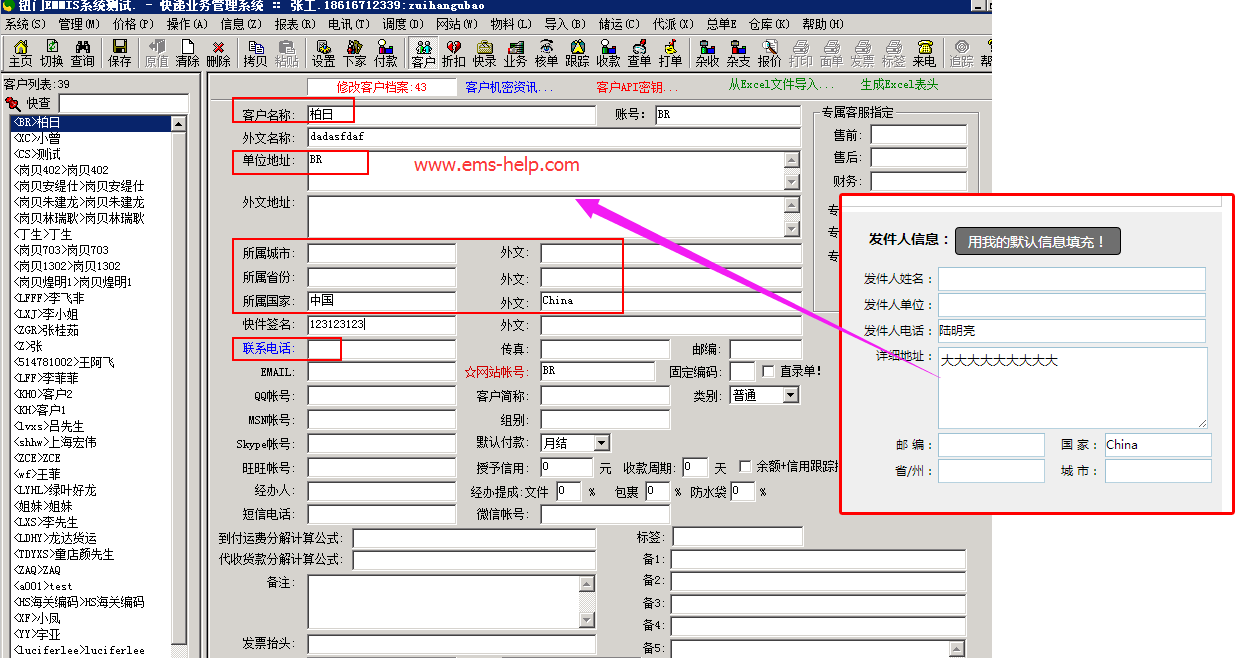Open the 仓库(K) menu

click(x=769, y=24)
